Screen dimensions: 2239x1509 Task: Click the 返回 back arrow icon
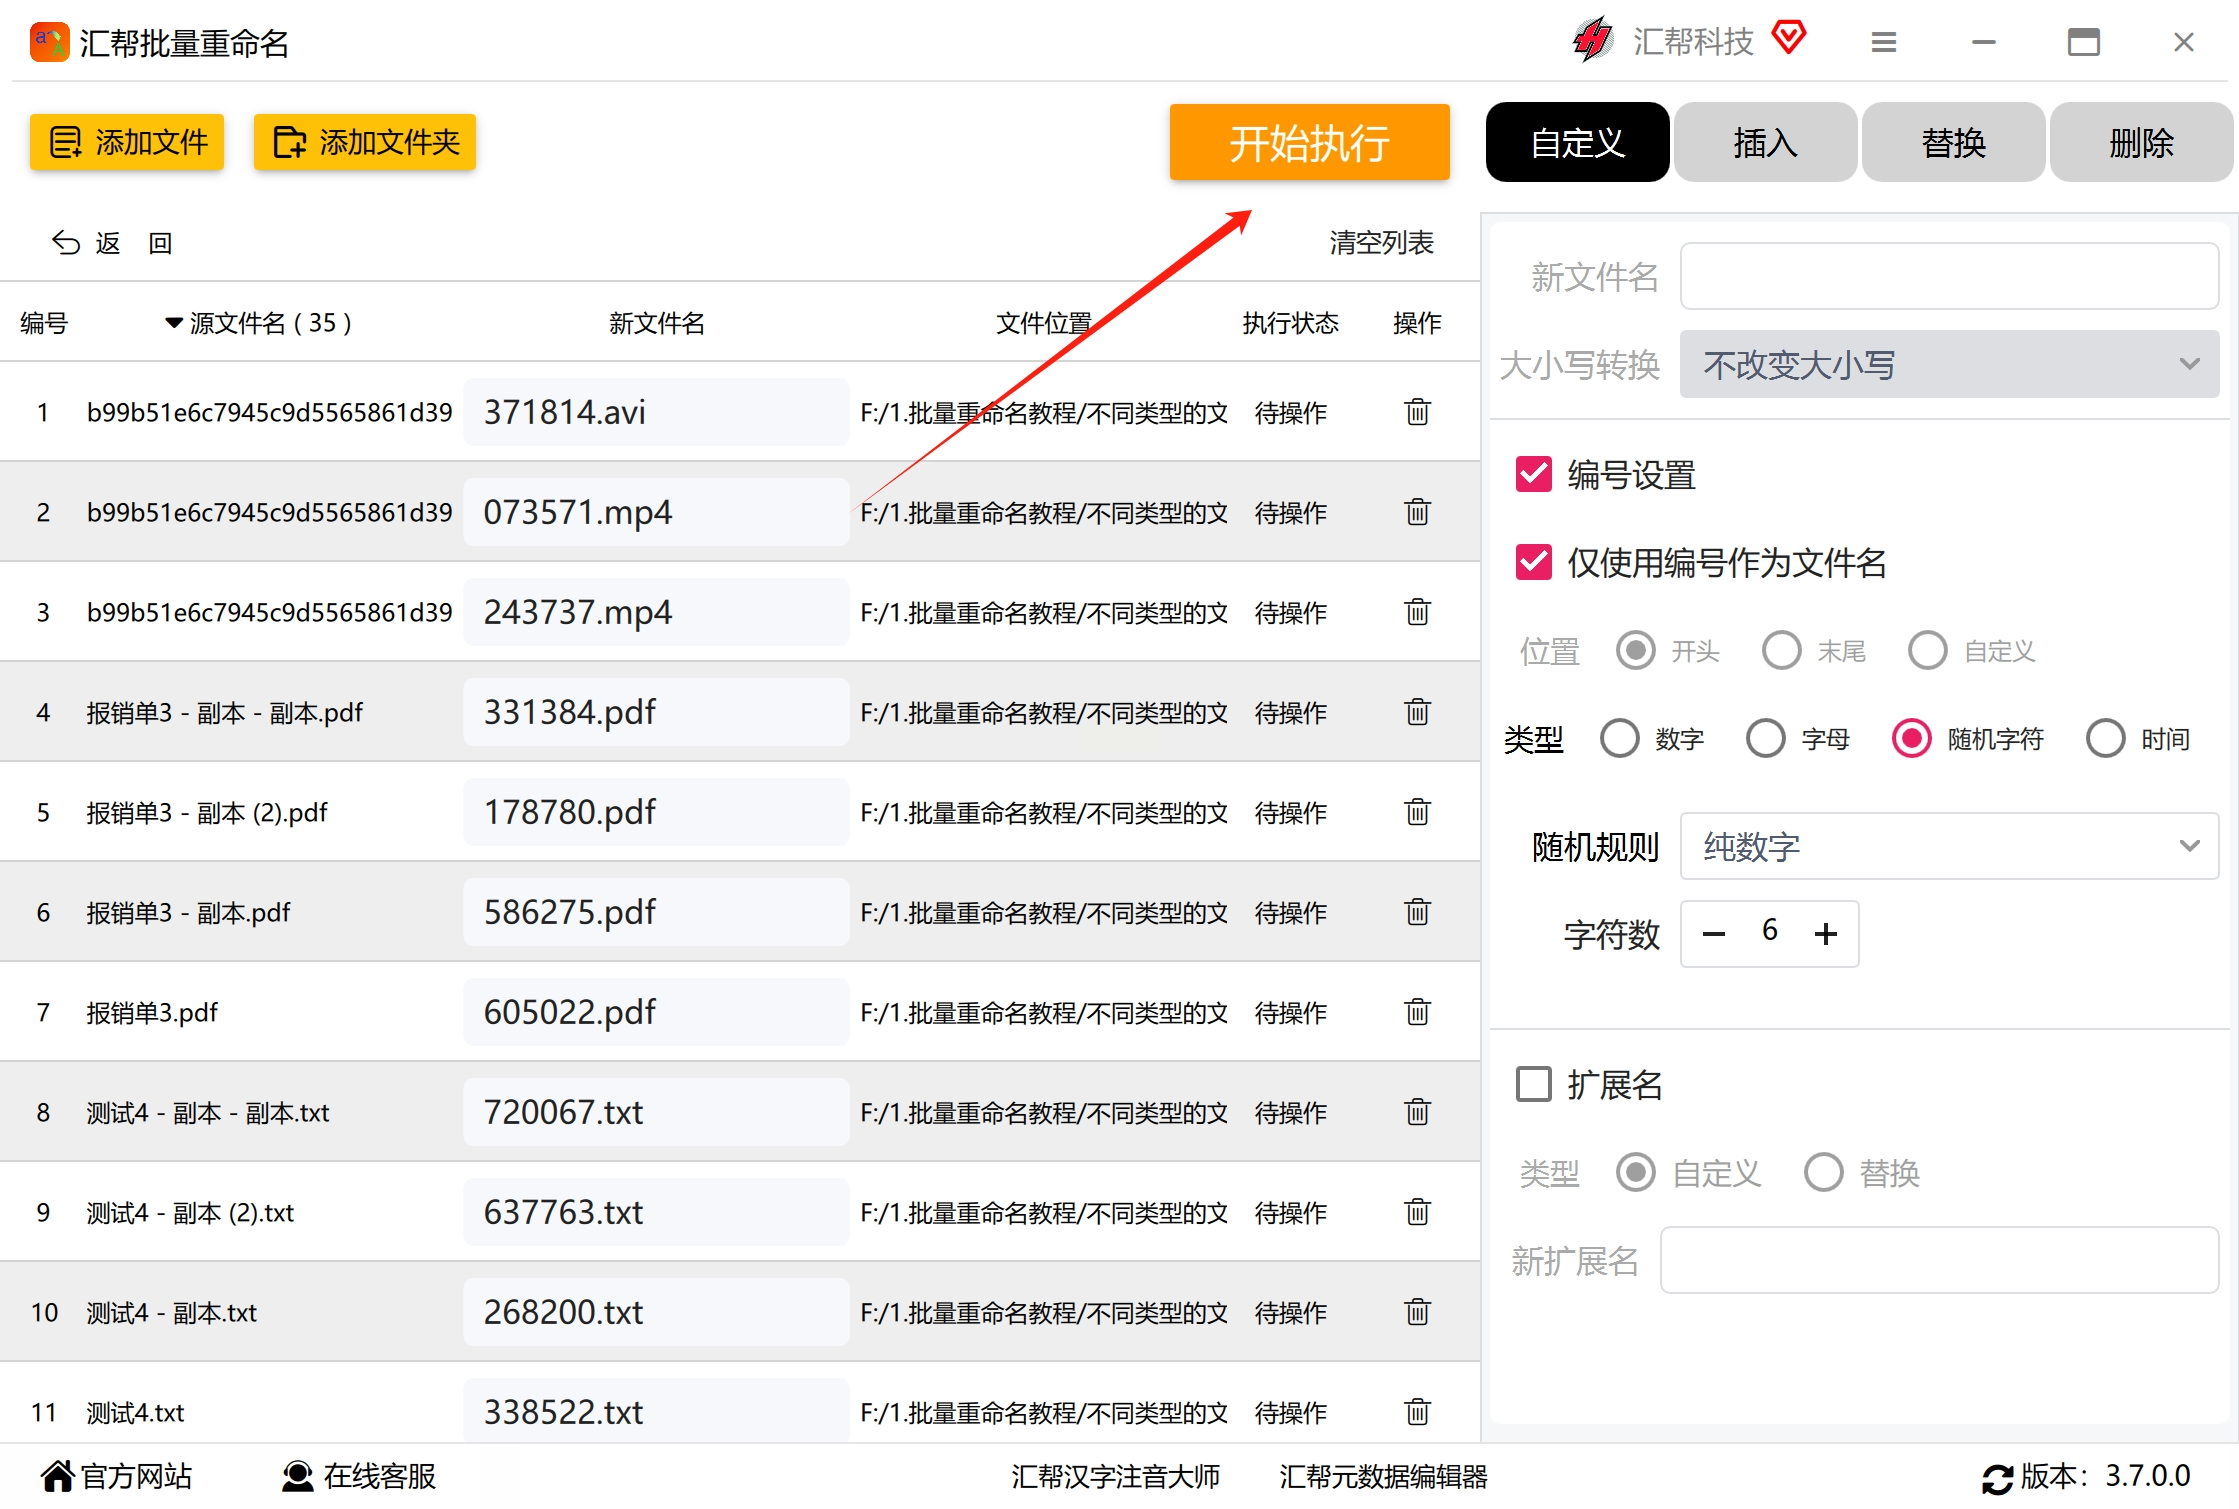(66, 243)
